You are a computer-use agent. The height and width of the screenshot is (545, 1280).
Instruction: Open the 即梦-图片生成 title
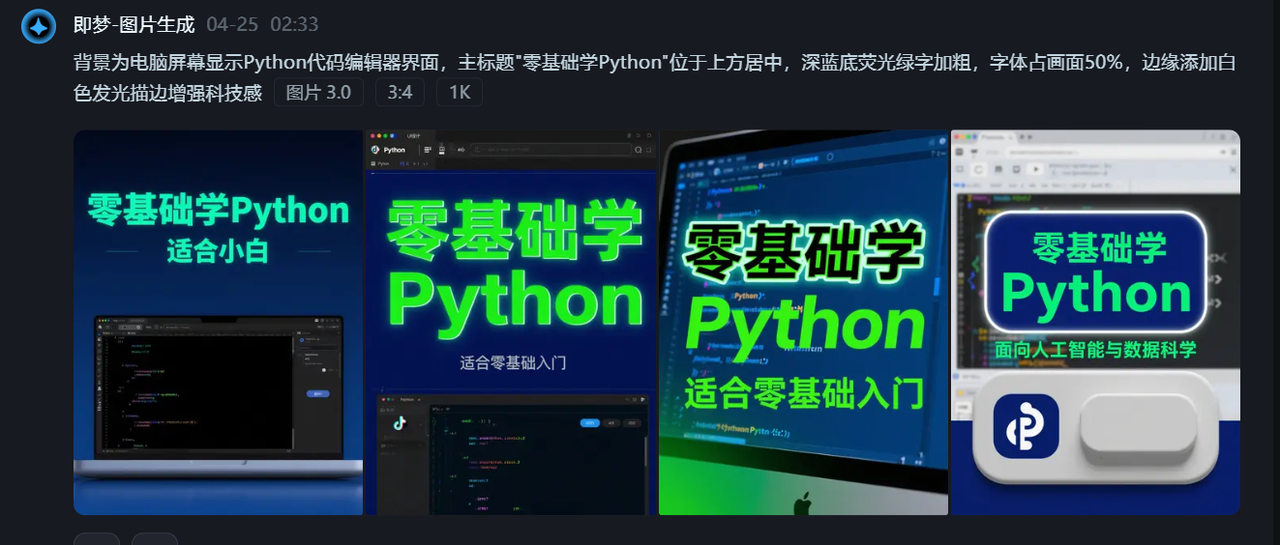pyautogui.click(x=134, y=24)
